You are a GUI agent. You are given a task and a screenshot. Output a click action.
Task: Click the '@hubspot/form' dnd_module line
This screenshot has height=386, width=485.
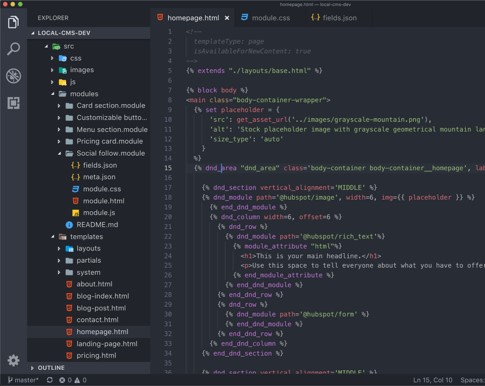coord(297,314)
